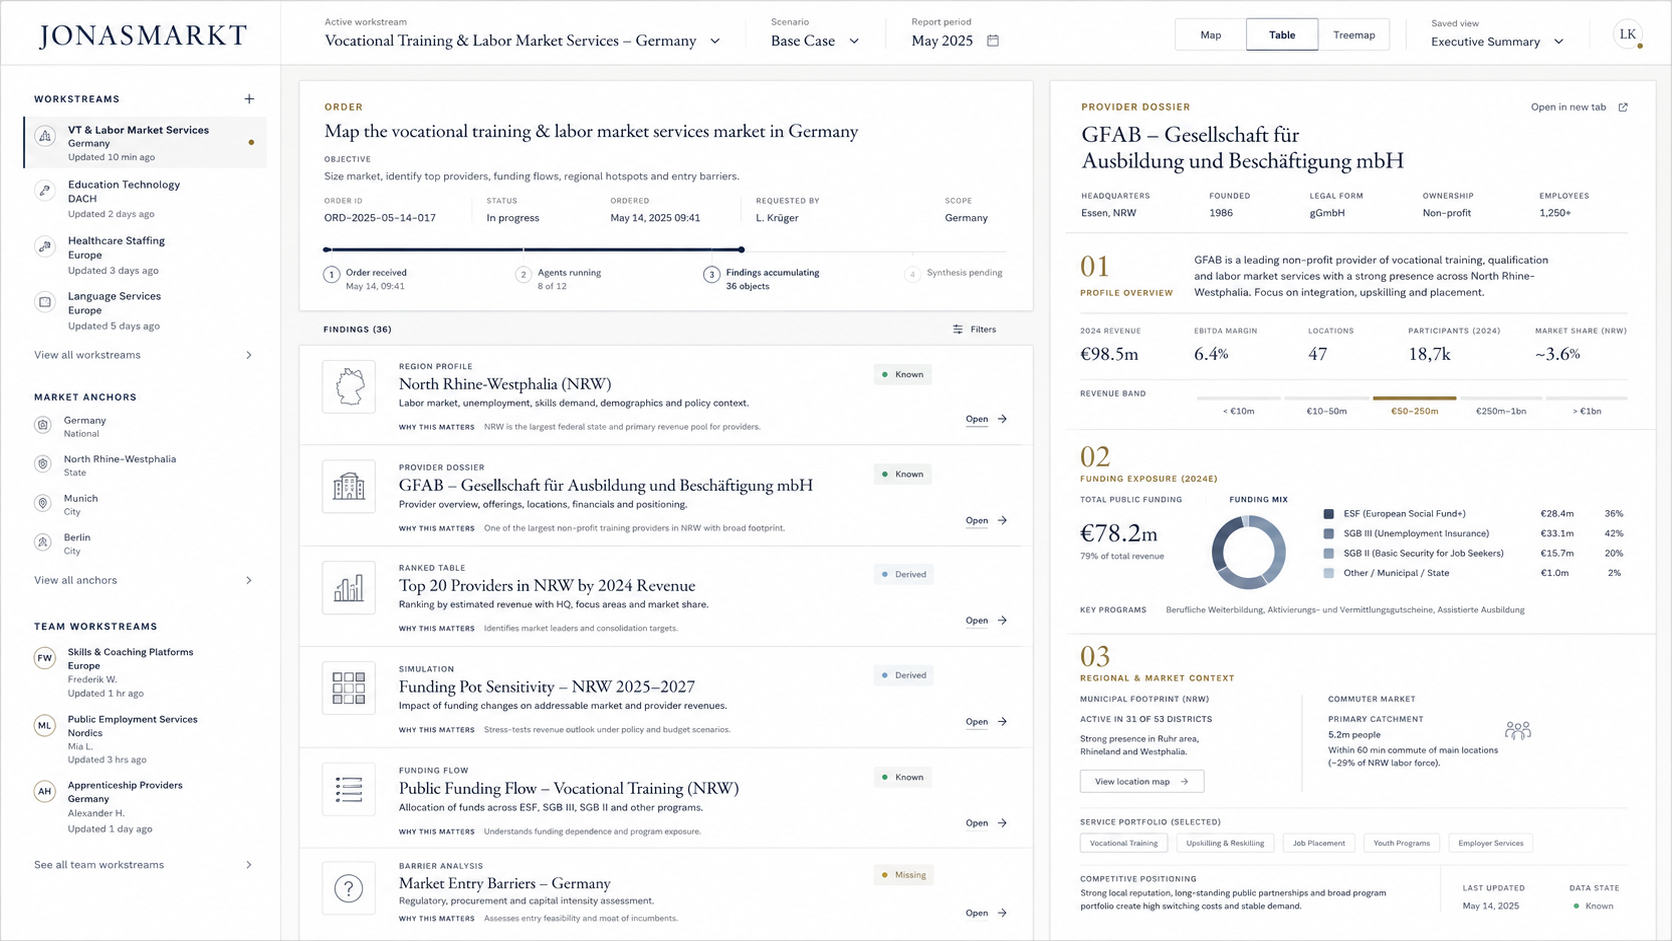1672x941 pixels.
Task: Add a new workstream with plus icon
Action: click(249, 99)
